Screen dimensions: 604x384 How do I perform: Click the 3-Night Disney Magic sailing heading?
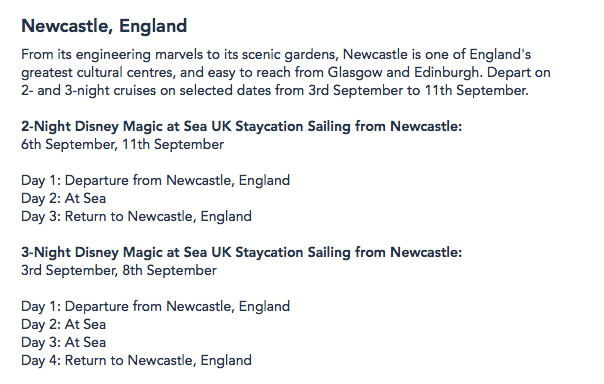tap(242, 252)
